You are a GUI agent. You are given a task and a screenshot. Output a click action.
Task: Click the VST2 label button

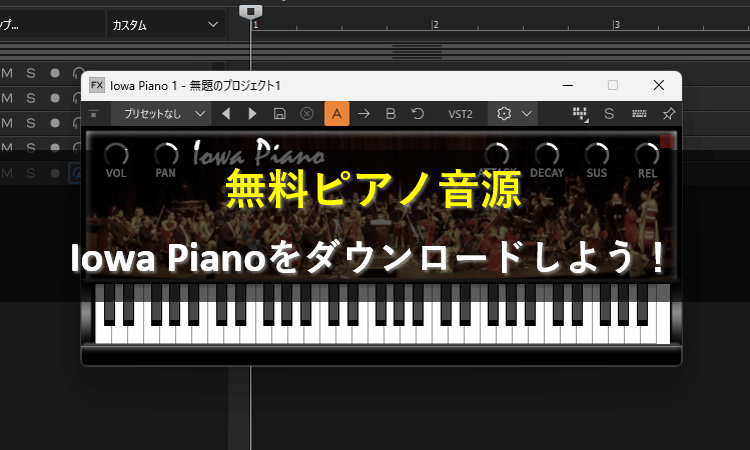(x=461, y=114)
